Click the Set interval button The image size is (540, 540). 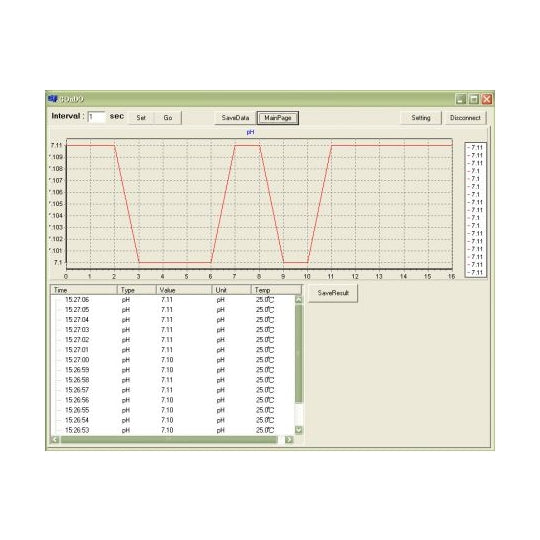tap(141, 118)
